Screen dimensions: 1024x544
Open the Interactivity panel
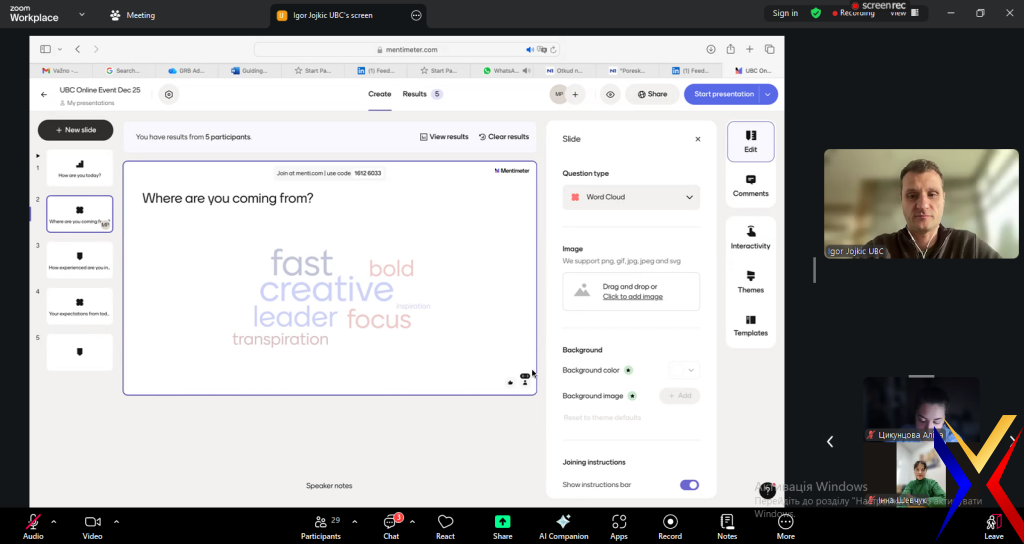point(750,236)
